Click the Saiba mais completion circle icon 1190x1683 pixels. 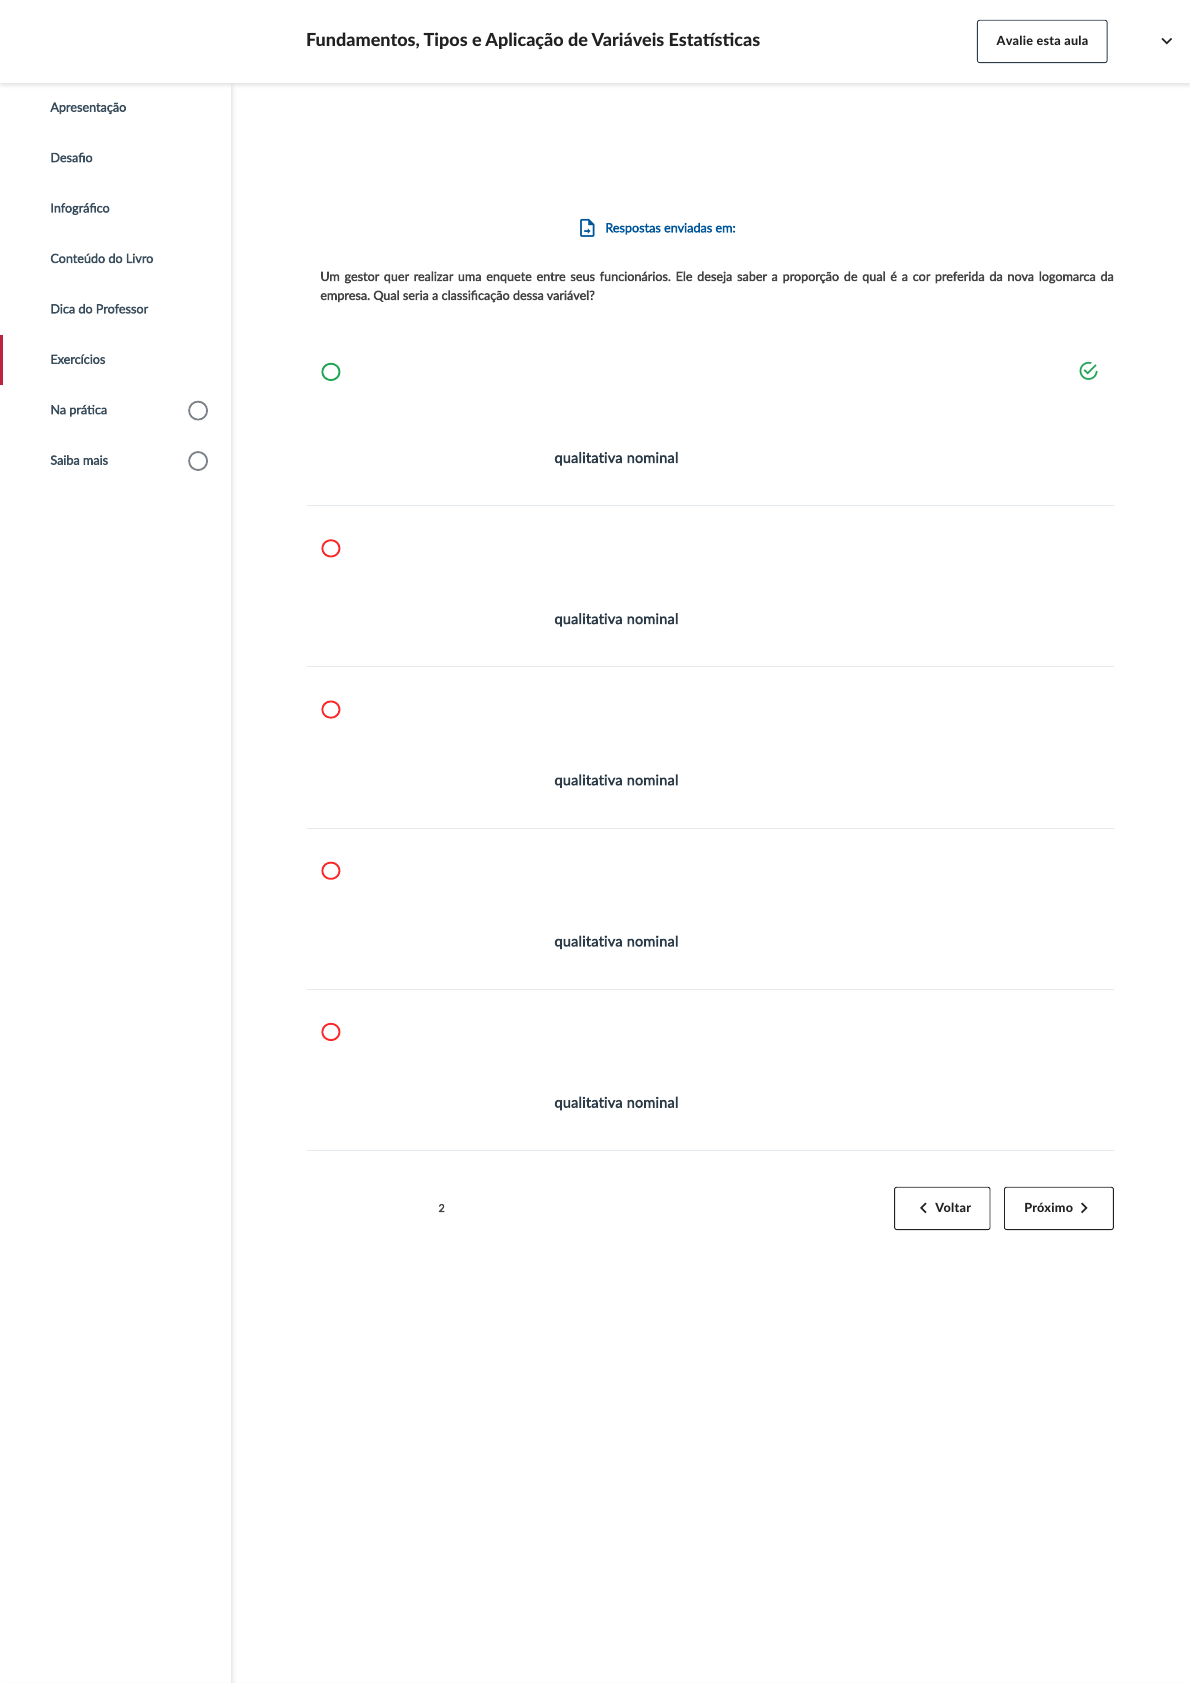(x=198, y=461)
